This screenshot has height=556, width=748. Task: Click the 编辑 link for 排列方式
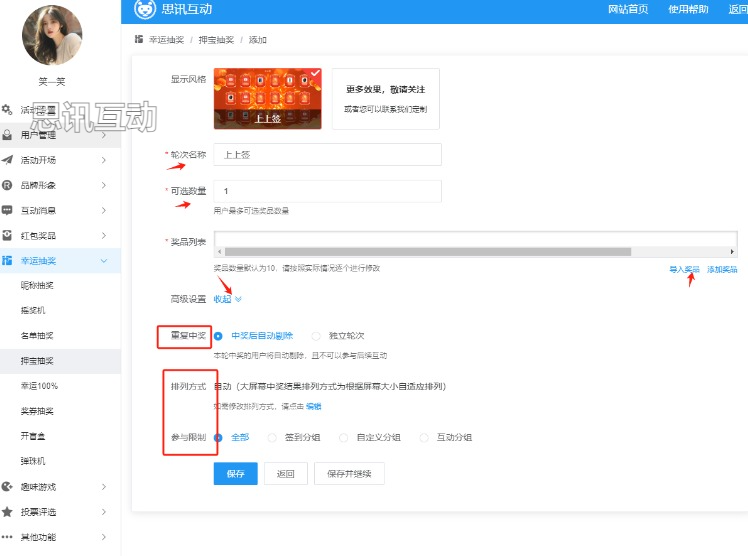coord(313,406)
